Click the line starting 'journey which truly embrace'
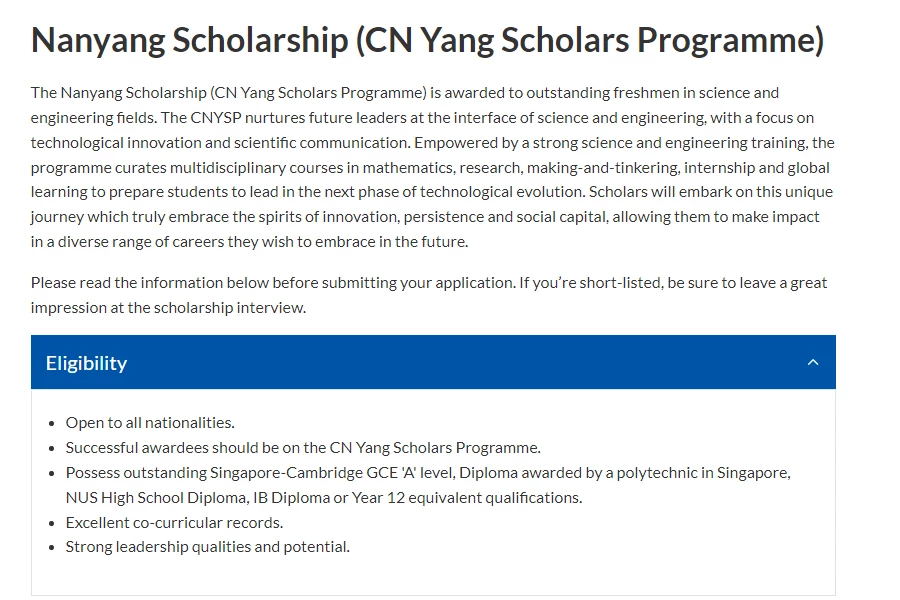 coord(425,217)
